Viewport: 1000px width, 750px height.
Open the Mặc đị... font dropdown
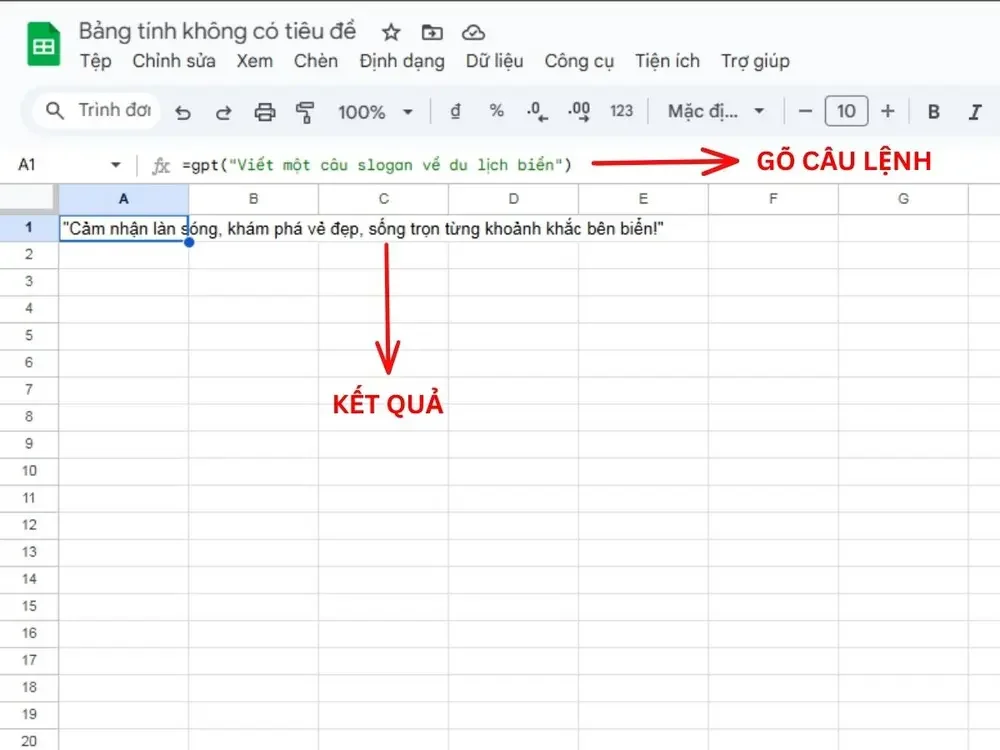click(x=716, y=112)
